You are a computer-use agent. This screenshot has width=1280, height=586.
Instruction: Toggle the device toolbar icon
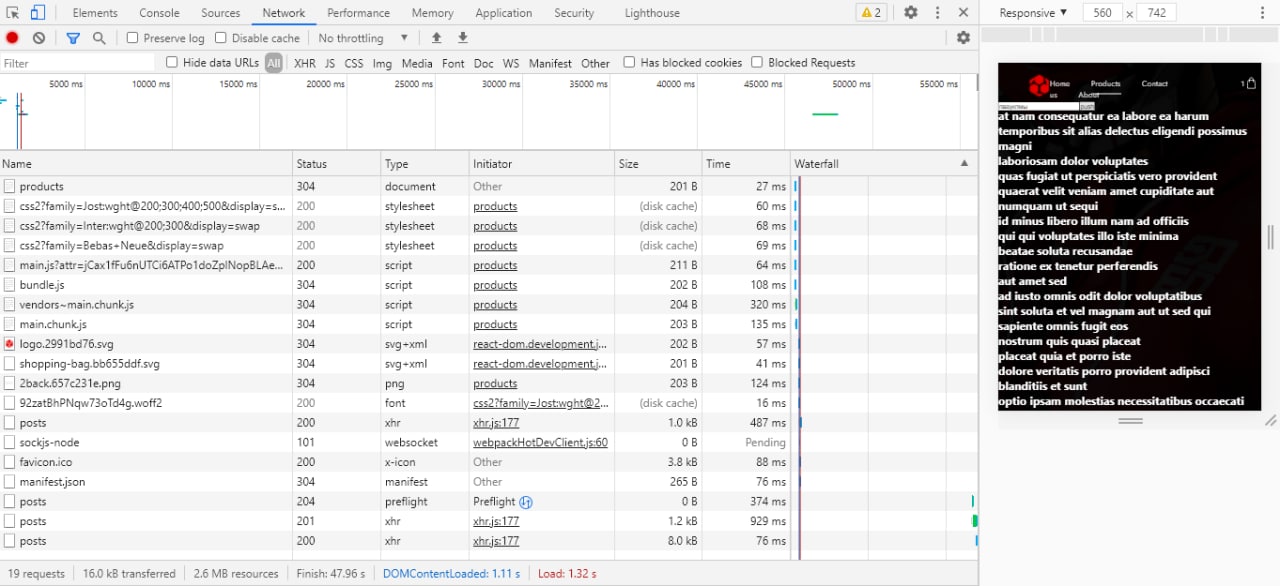[38, 13]
